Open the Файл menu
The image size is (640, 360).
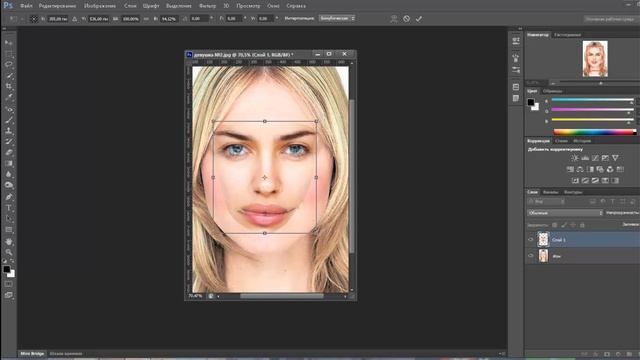26,6
